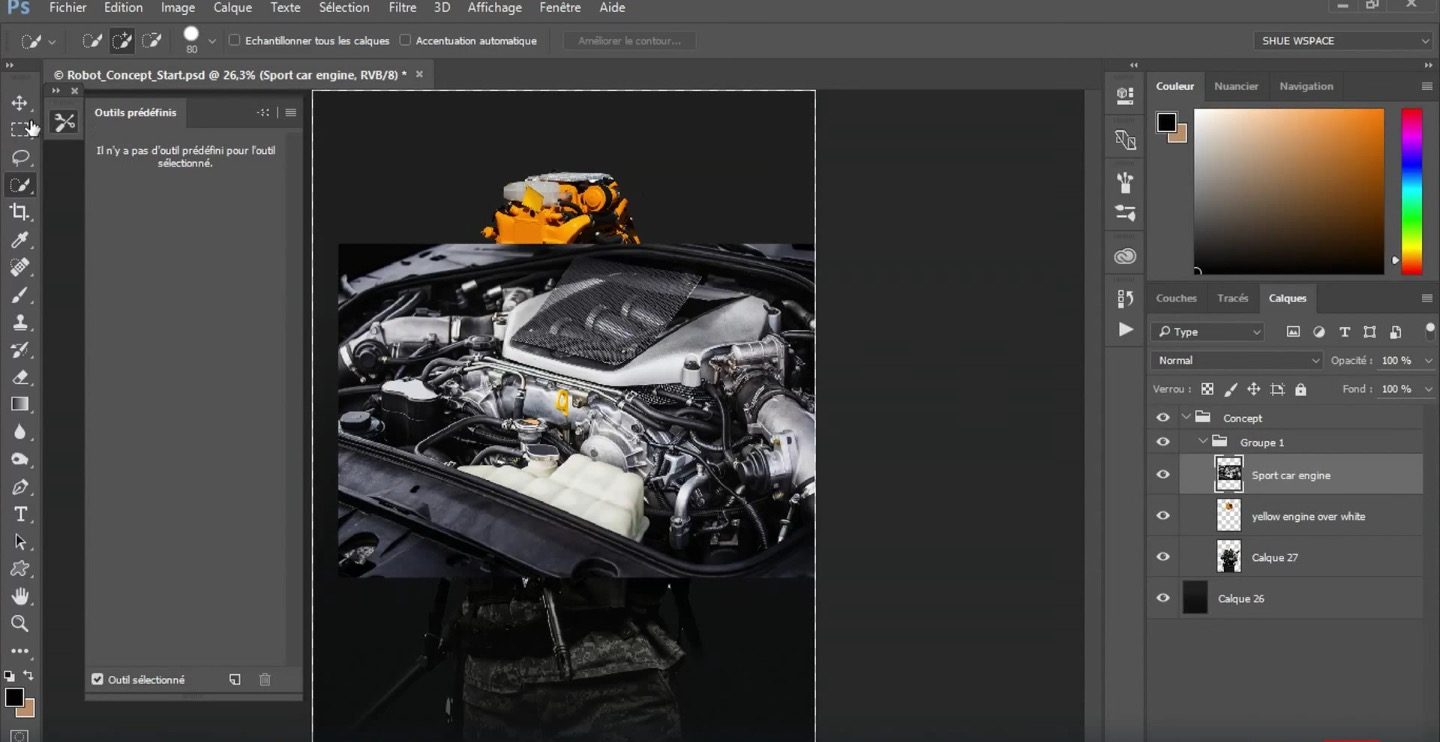
Task: Filter layers by text type icon
Action: 1344,332
